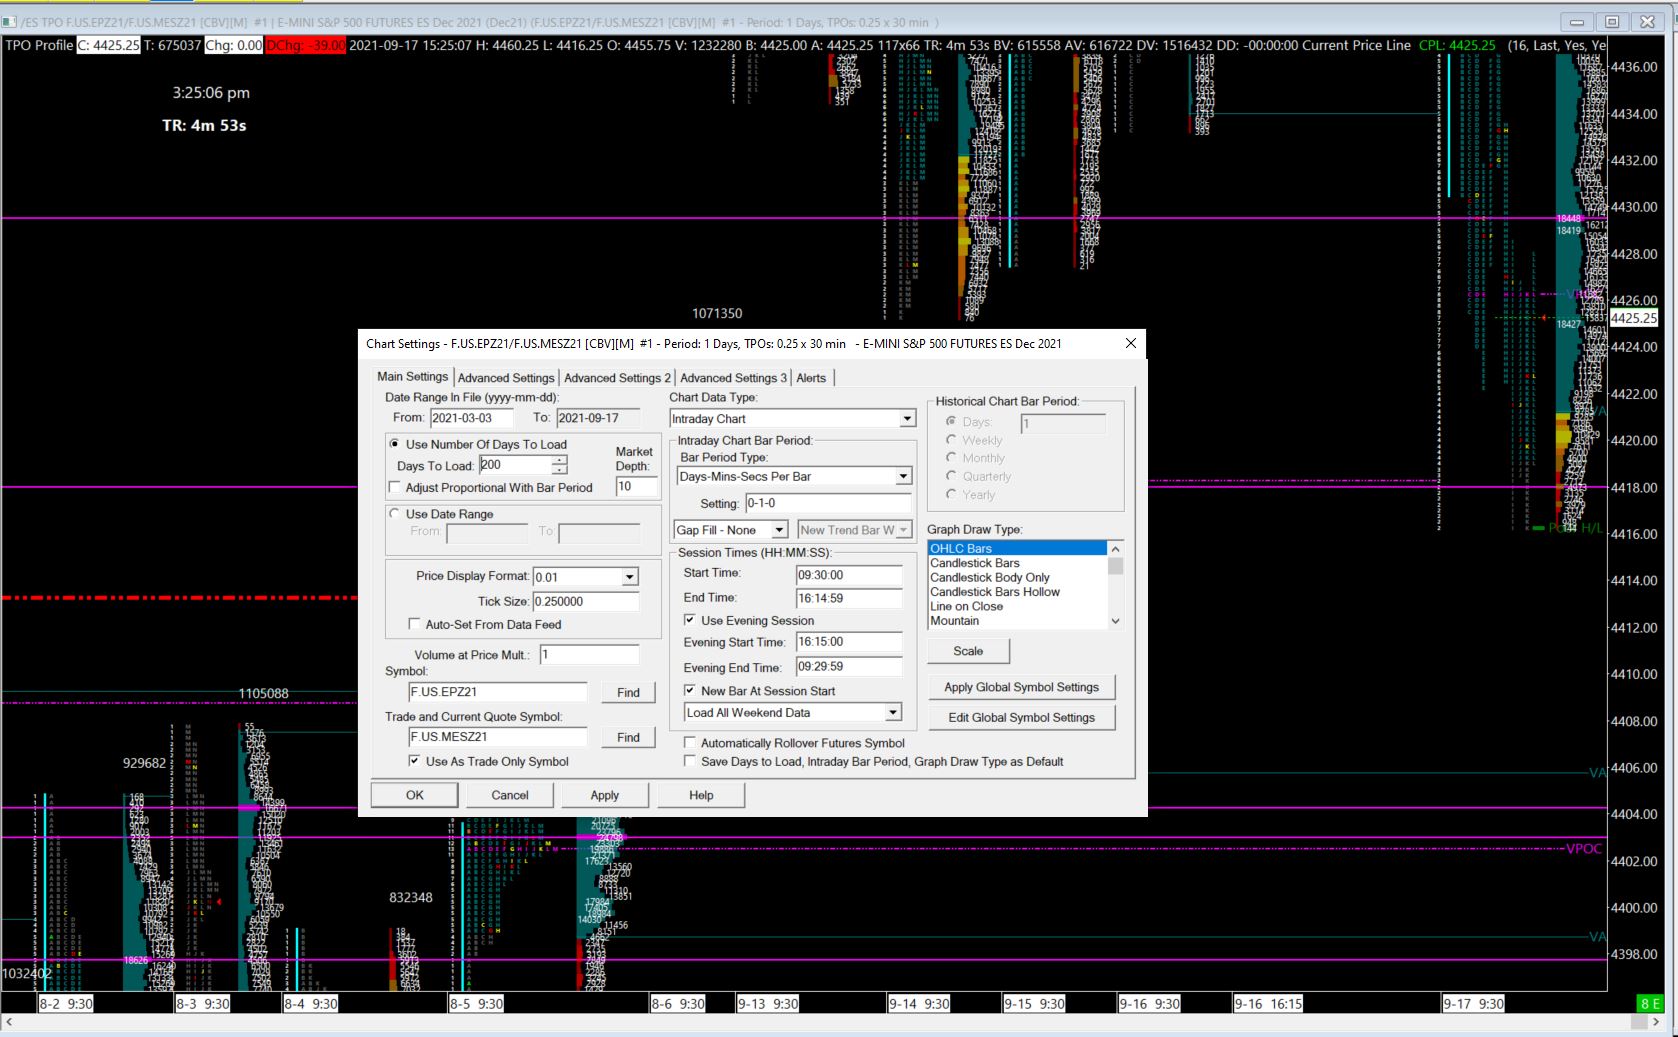This screenshot has height=1037, width=1678.
Task: Switch to Advanced Settings 2 tab
Action: point(616,378)
